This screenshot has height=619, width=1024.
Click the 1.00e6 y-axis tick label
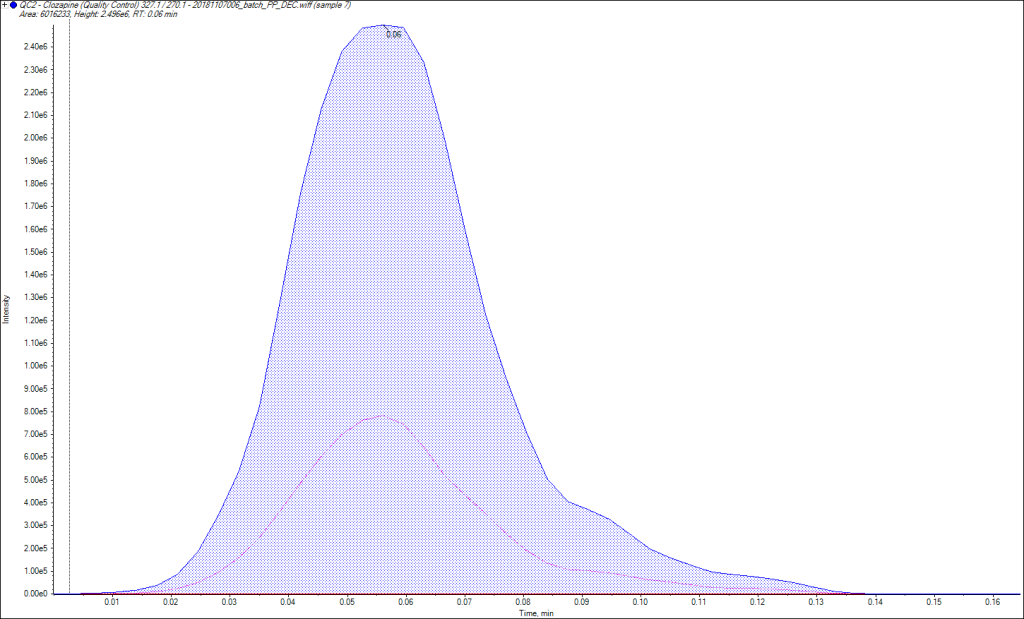35,366
